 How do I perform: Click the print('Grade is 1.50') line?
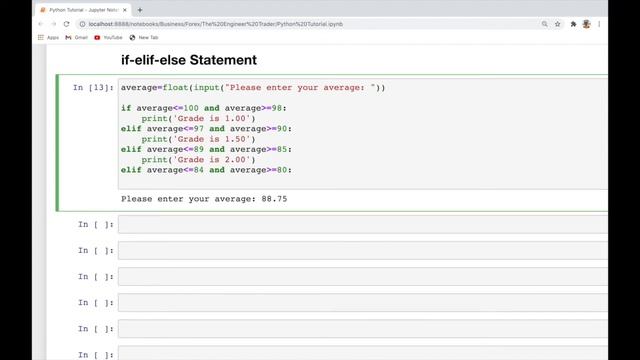pyautogui.click(x=198, y=139)
